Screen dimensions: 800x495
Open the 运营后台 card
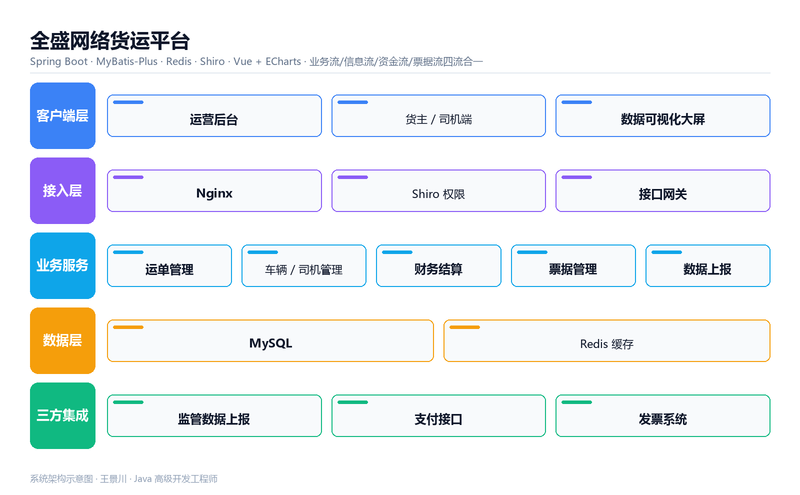pos(214,116)
